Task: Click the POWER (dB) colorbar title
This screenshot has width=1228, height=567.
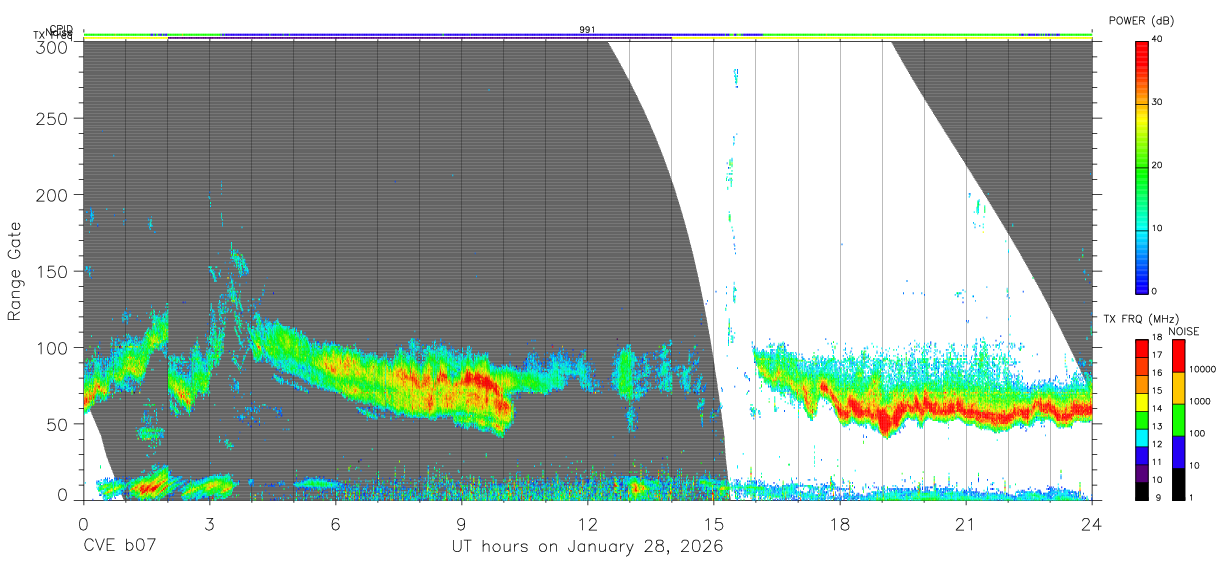Action: pos(1141,20)
